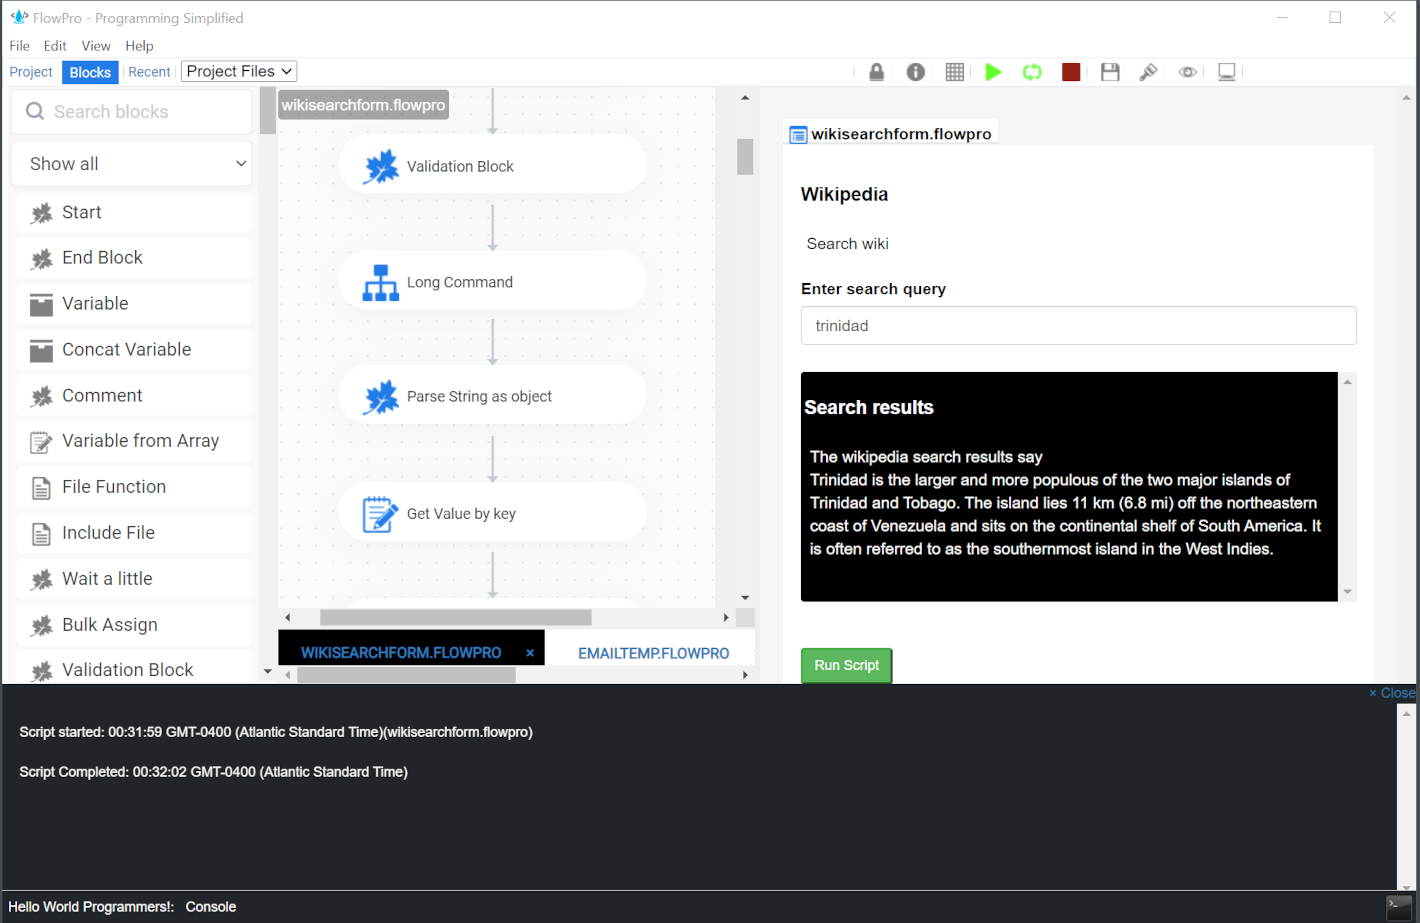Open the Help menu
This screenshot has width=1420, height=923.
[x=139, y=46]
